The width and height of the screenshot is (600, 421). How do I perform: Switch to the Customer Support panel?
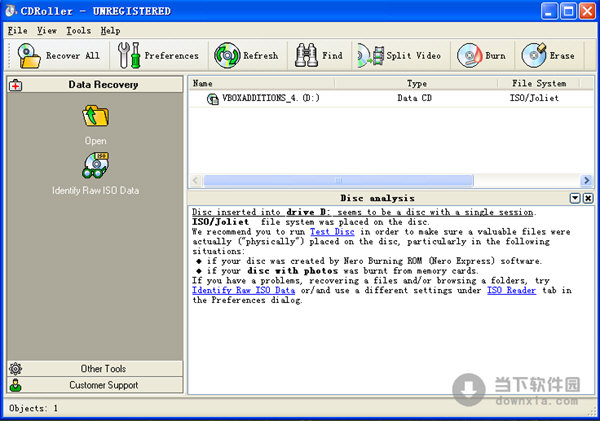pos(95,385)
